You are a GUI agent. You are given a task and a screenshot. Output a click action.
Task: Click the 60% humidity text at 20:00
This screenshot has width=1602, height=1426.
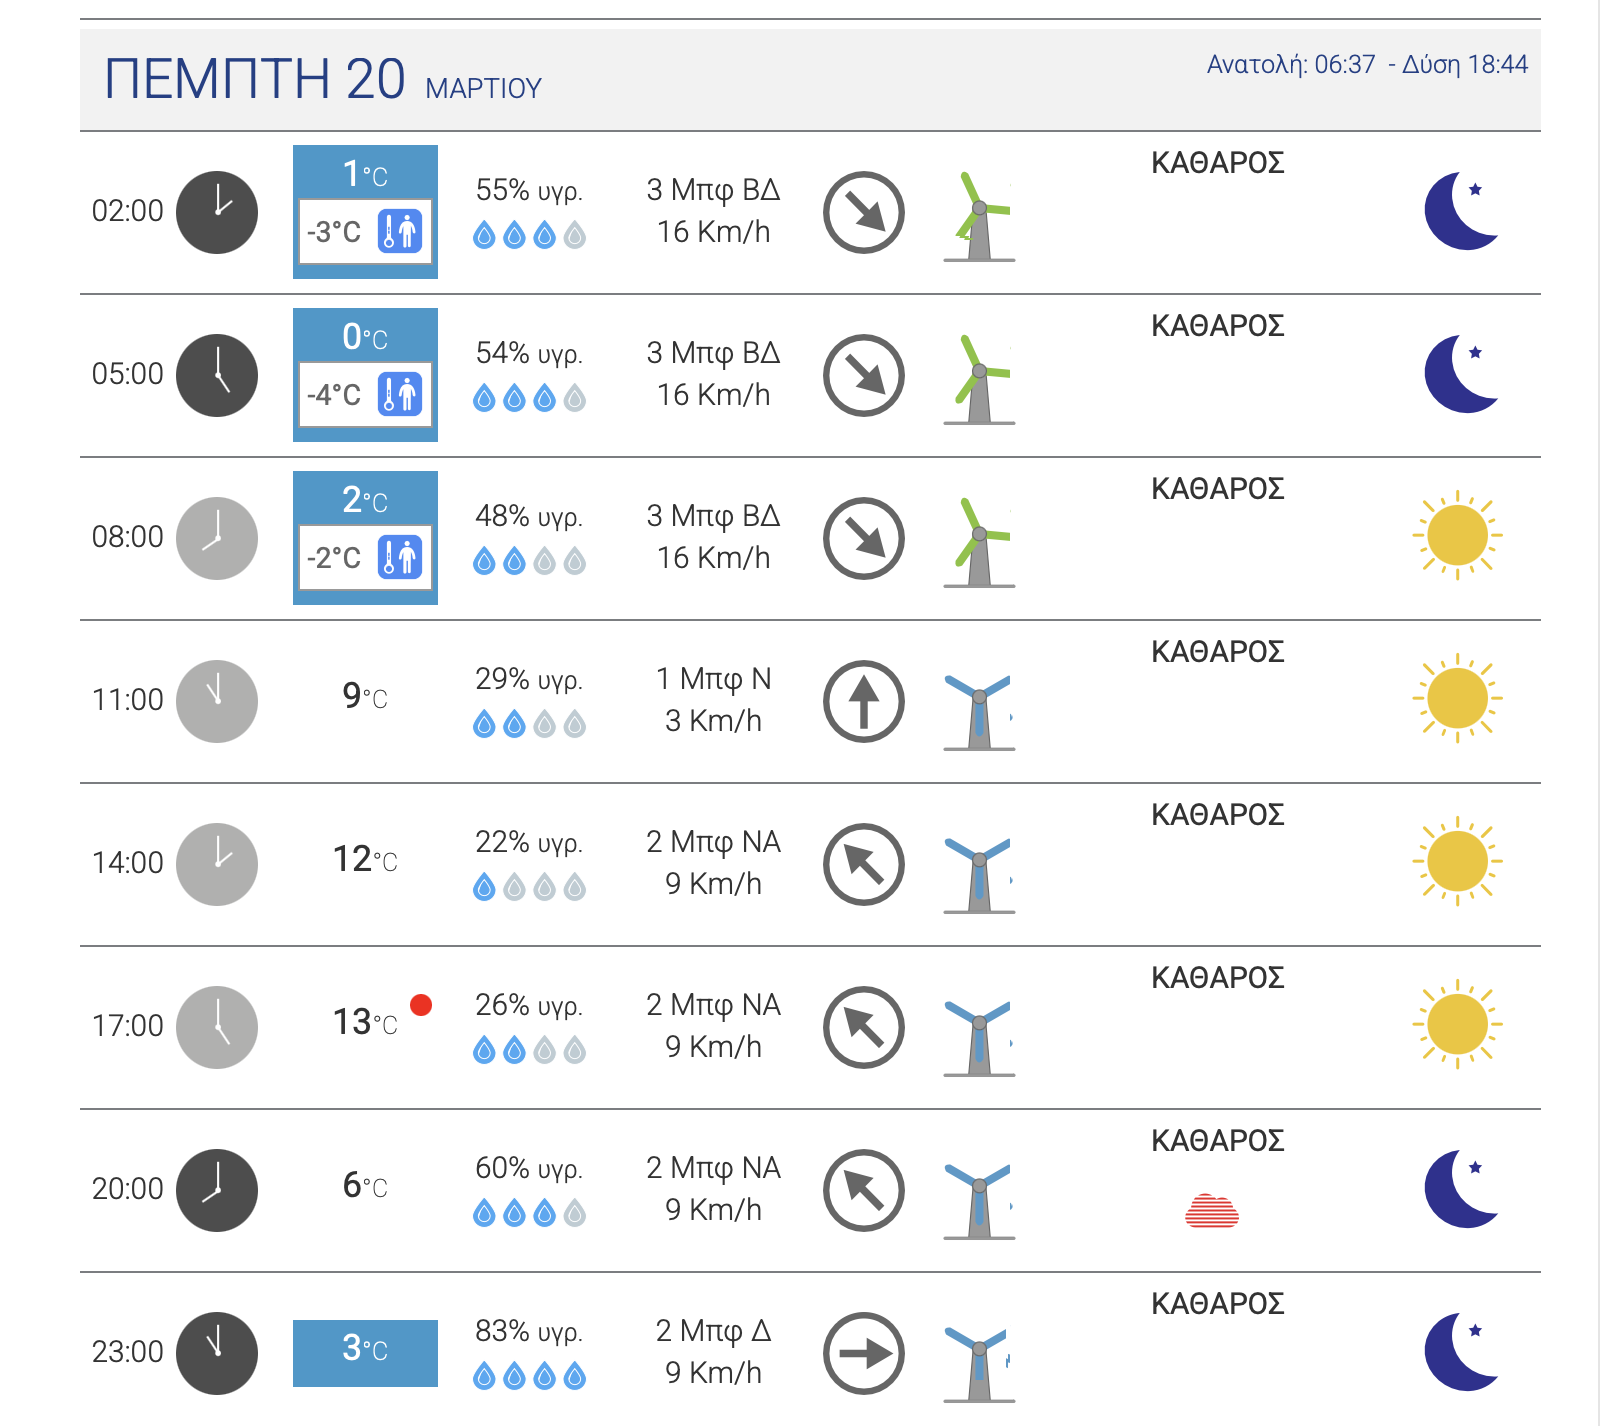529,1168
